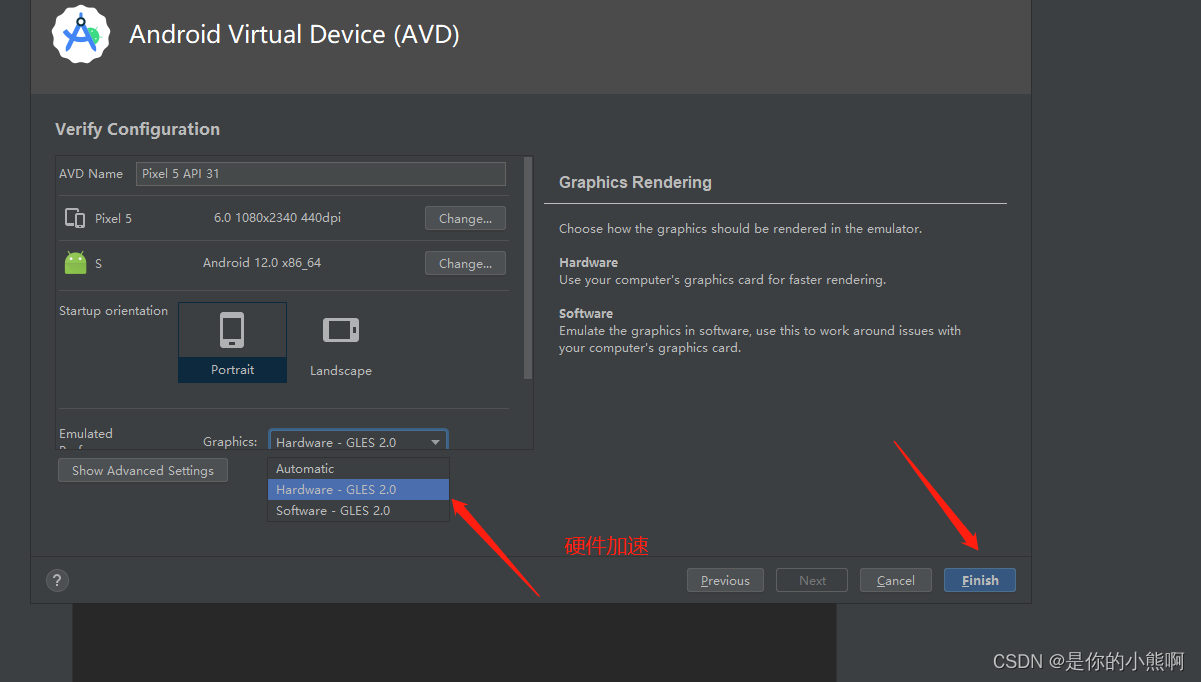Go back with the Previous button

point(725,580)
